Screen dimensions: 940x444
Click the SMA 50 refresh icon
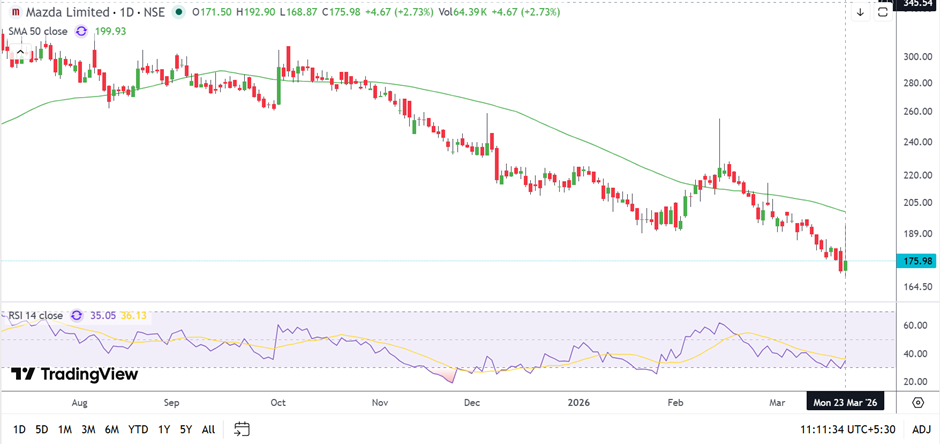tap(81, 31)
